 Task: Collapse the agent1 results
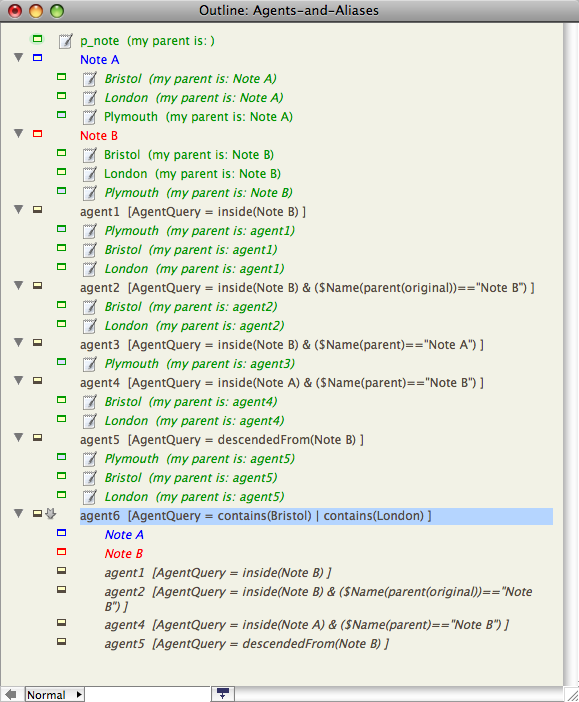tap(18, 210)
